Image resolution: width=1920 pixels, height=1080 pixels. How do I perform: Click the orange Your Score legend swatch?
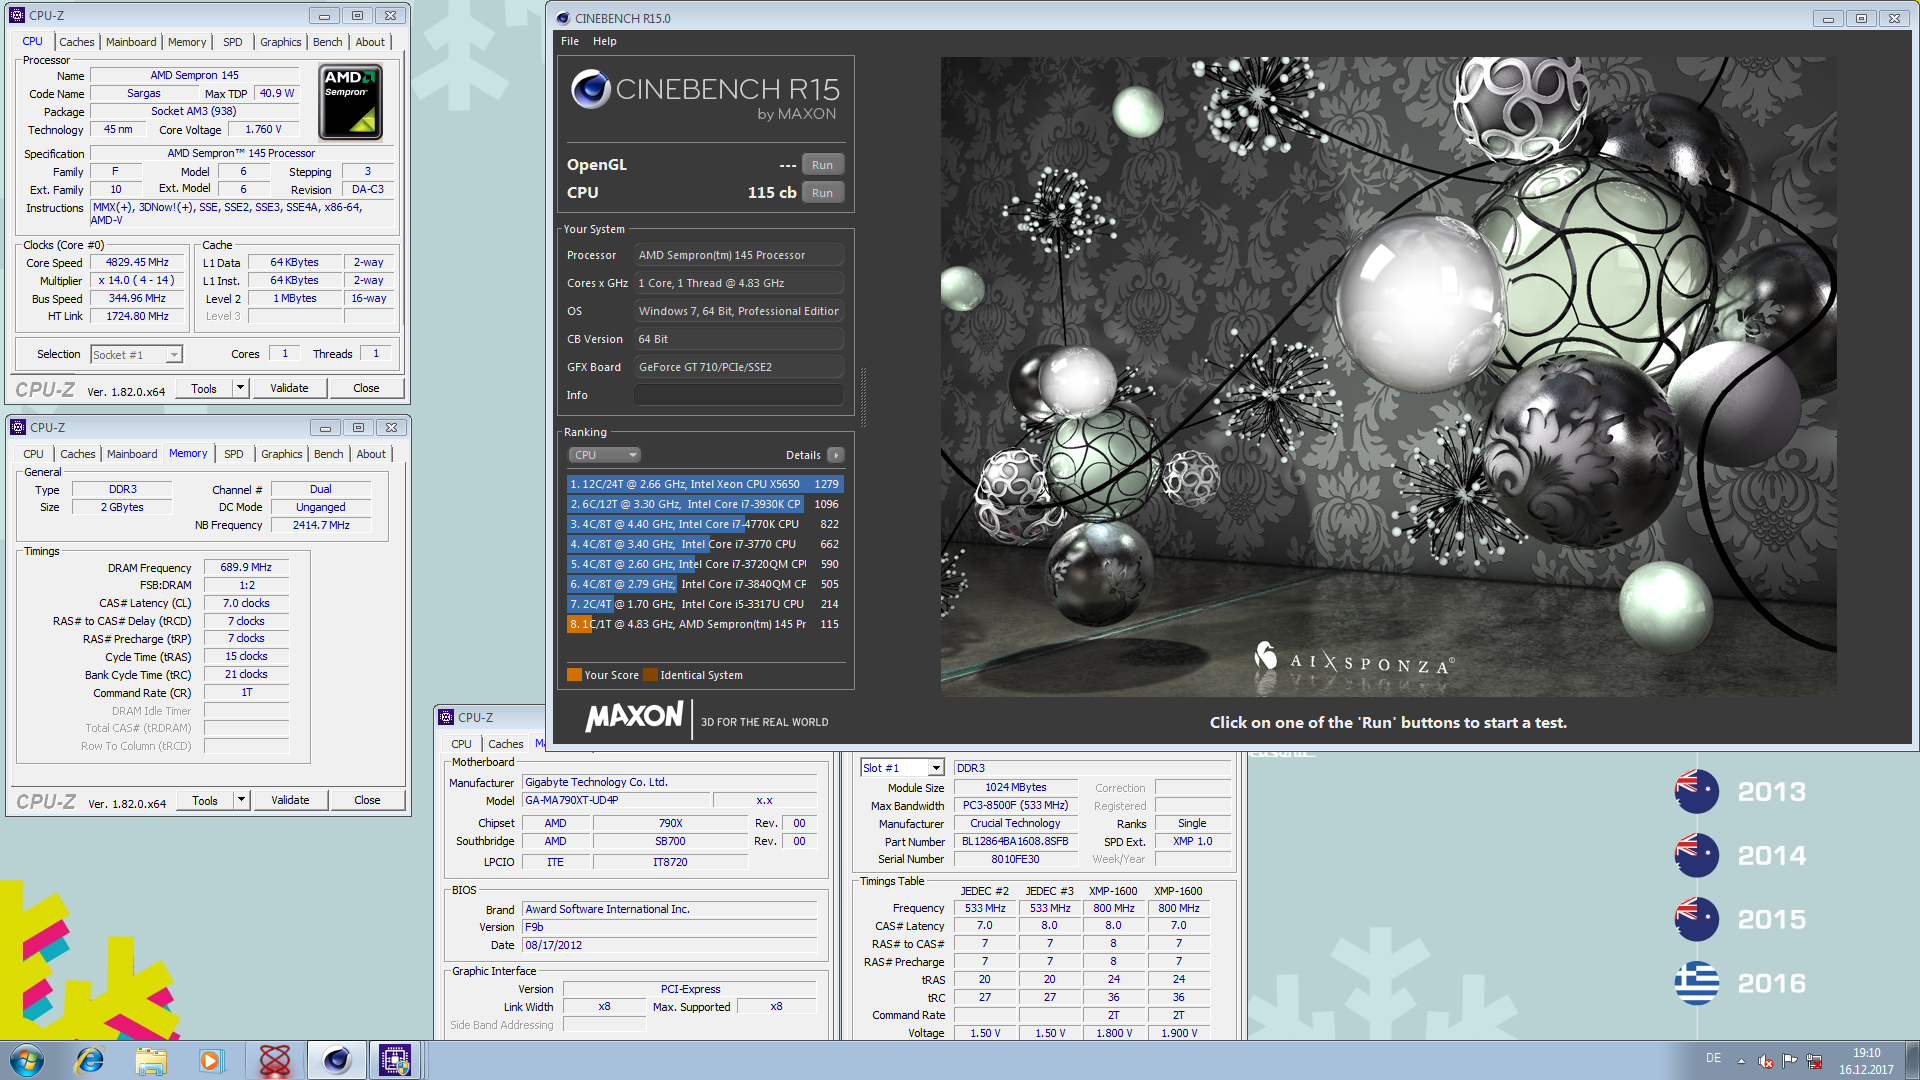pyautogui.click(x=574, y=675)
